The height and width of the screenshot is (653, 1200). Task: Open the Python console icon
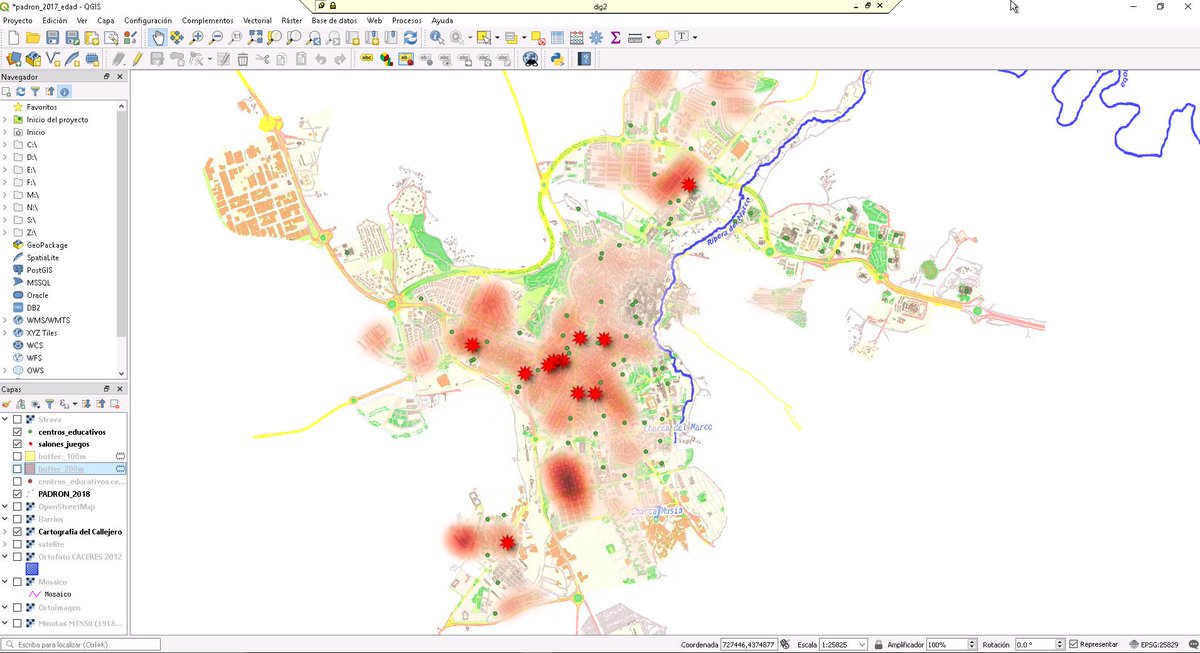(559, 59)
